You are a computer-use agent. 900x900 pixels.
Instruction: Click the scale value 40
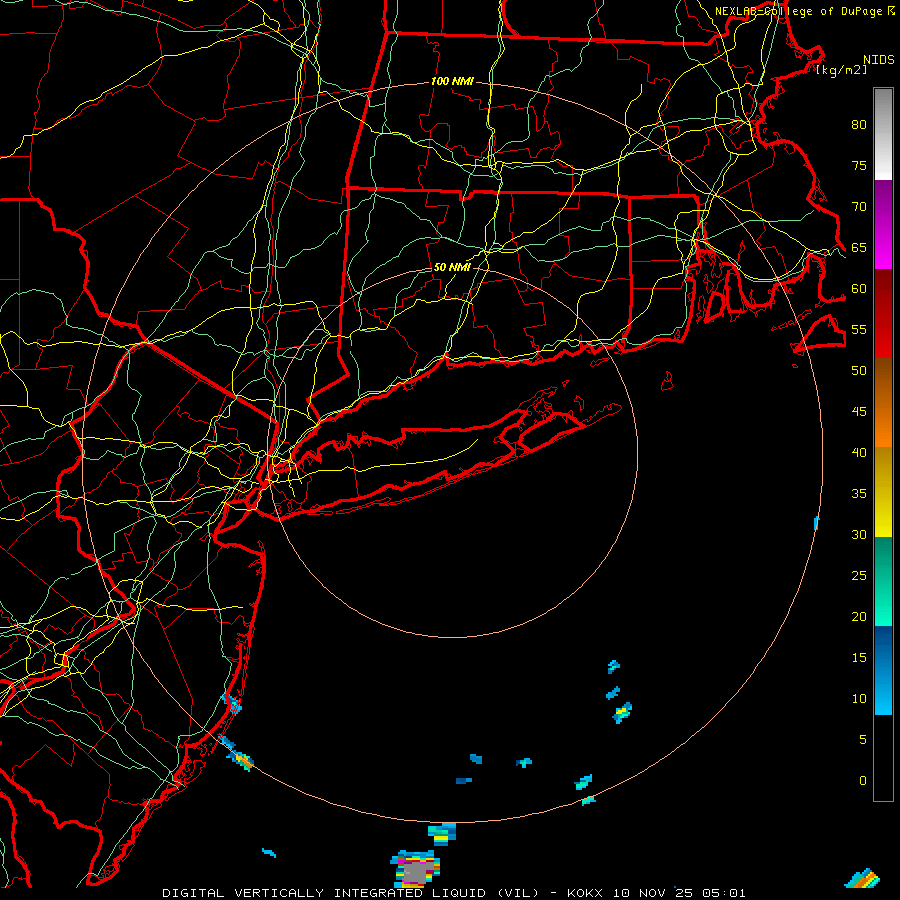pos(859,453)
